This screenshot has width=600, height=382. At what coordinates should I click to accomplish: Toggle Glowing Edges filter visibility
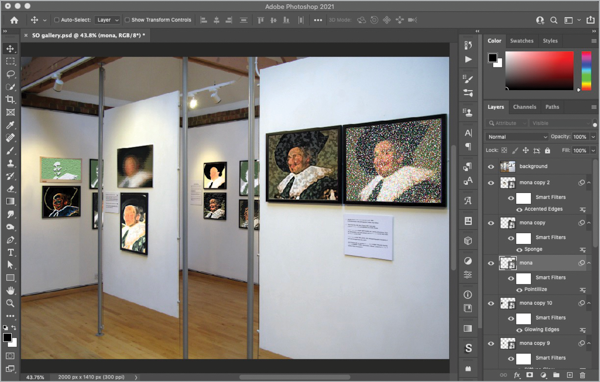(519, 330)
